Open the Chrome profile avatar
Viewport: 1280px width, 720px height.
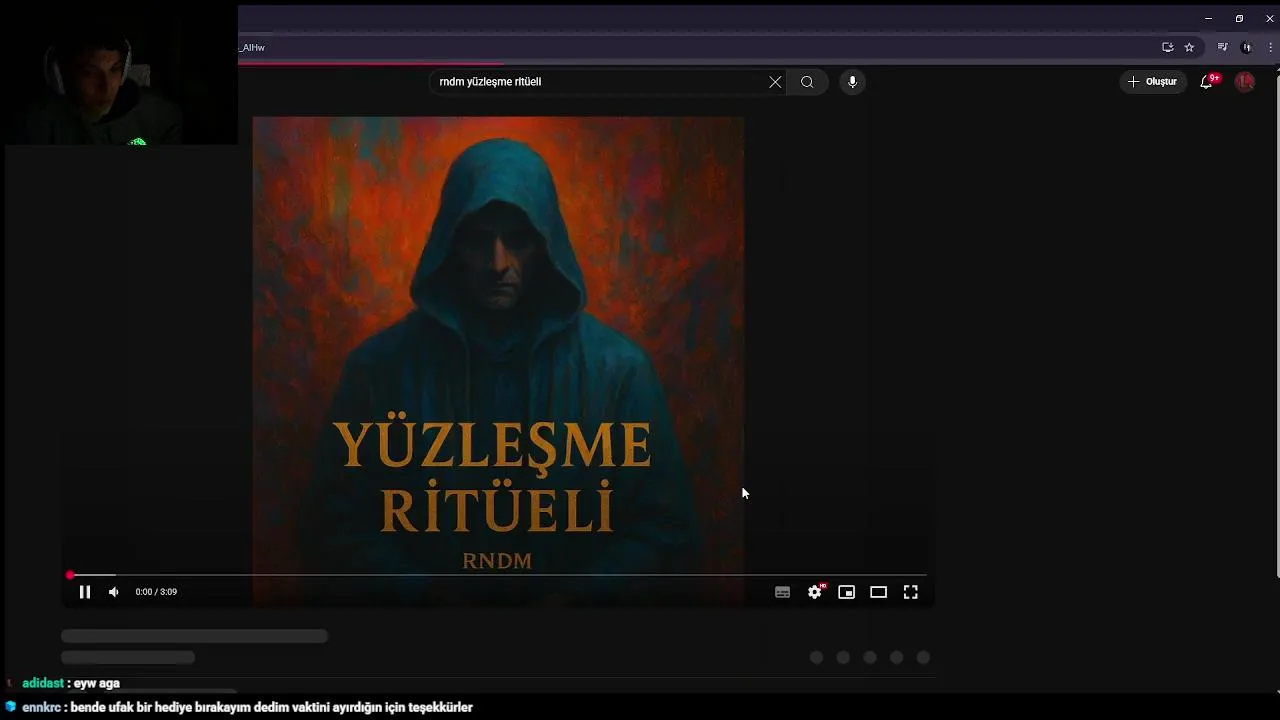(1246, 47)
